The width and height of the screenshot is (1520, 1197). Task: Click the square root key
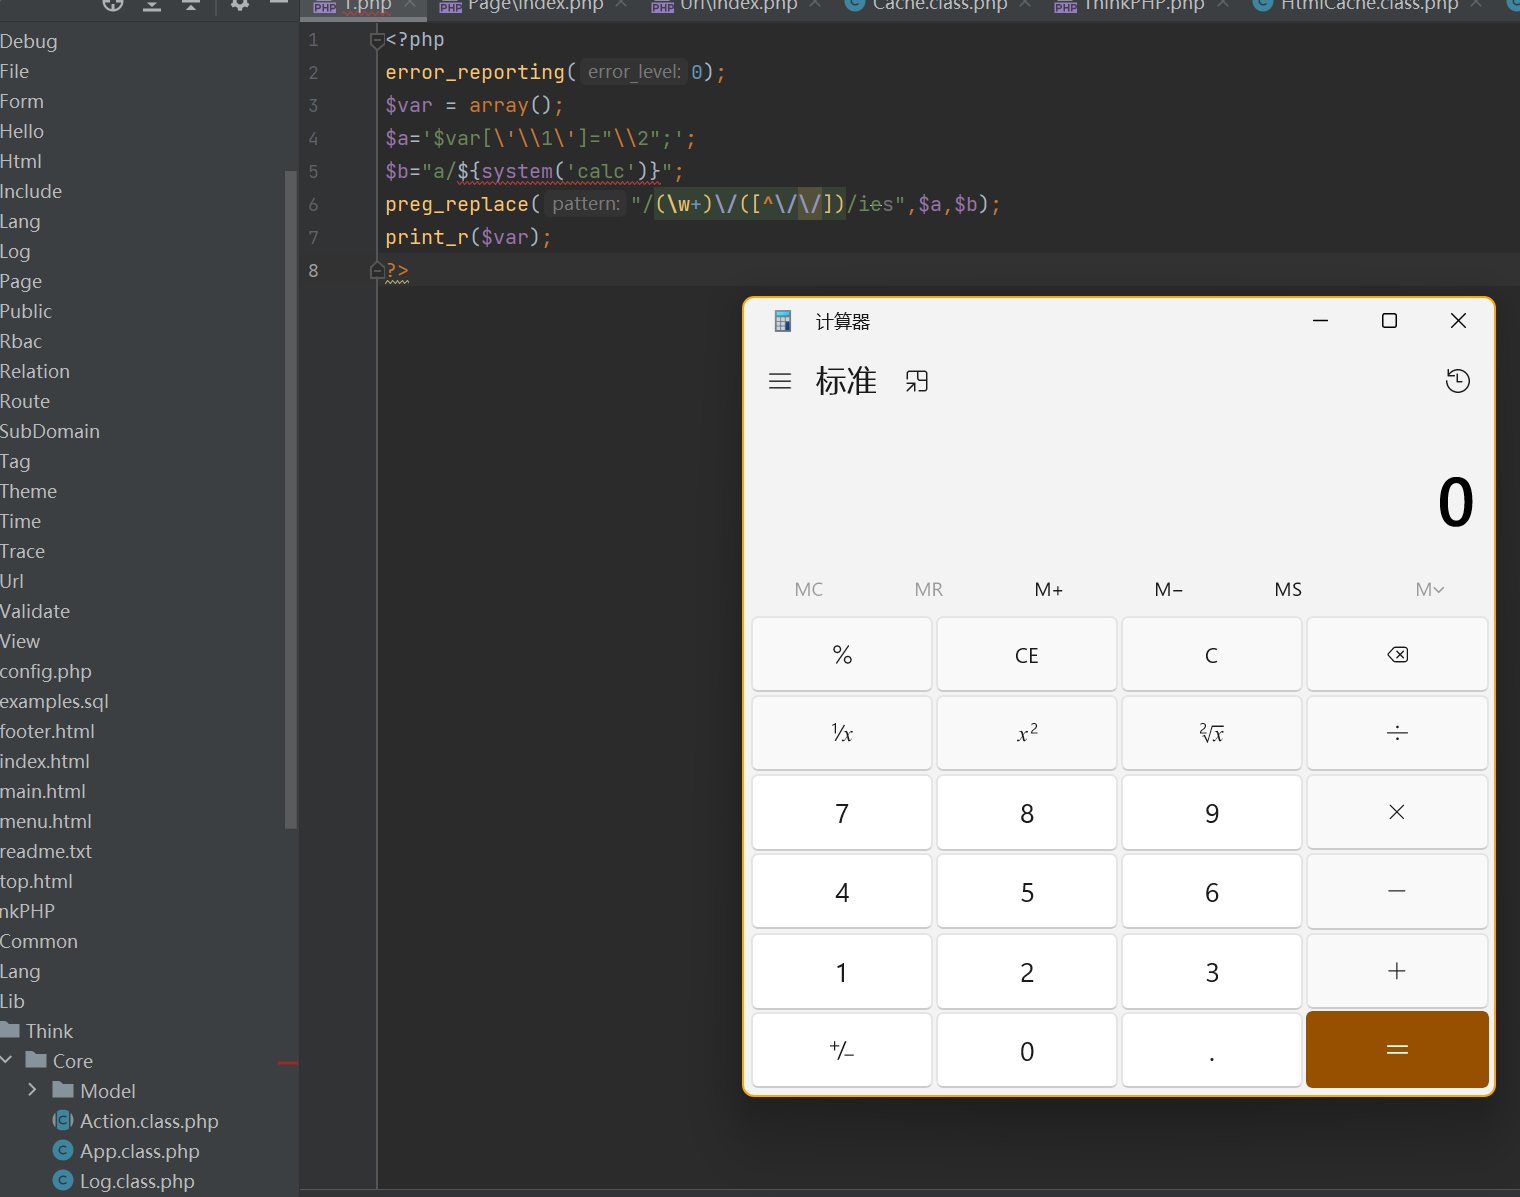1212,733
